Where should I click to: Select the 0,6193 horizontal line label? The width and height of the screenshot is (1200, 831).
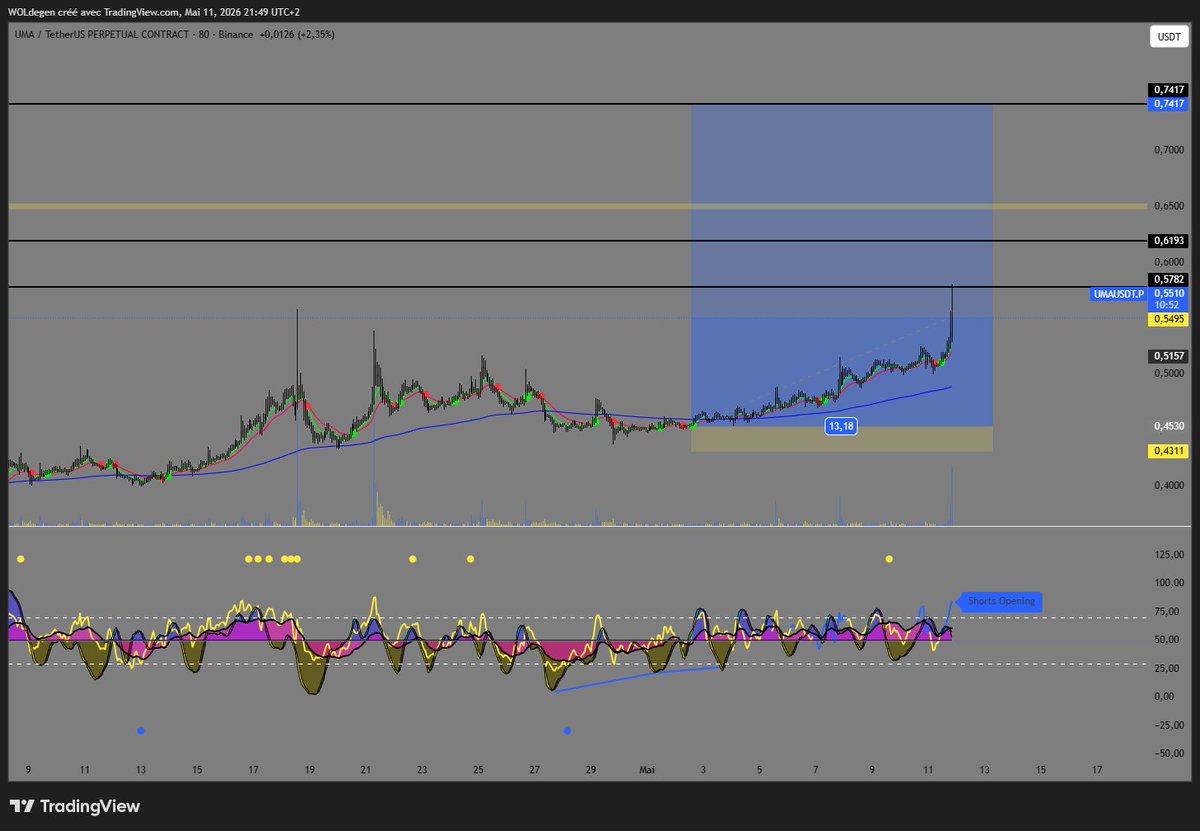[x=1169, y=241]
